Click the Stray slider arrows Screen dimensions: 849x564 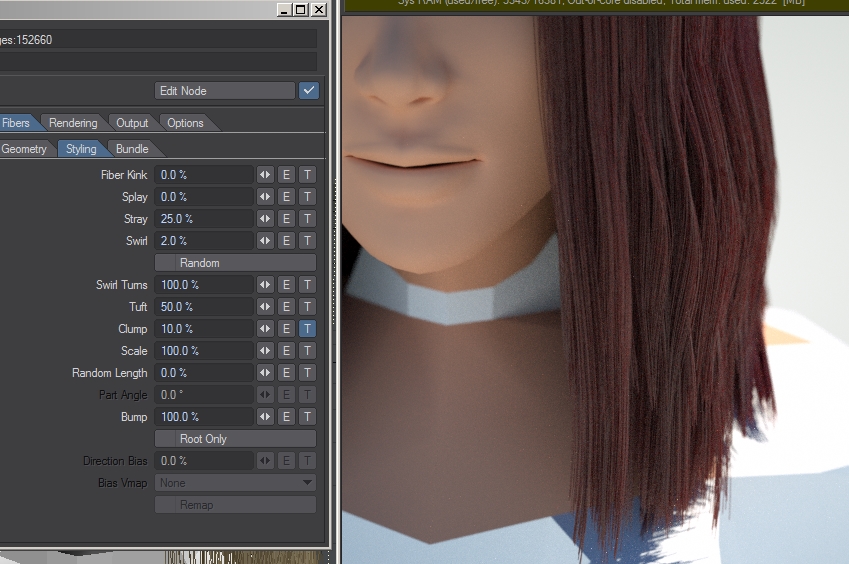click(x=265, y=219)
